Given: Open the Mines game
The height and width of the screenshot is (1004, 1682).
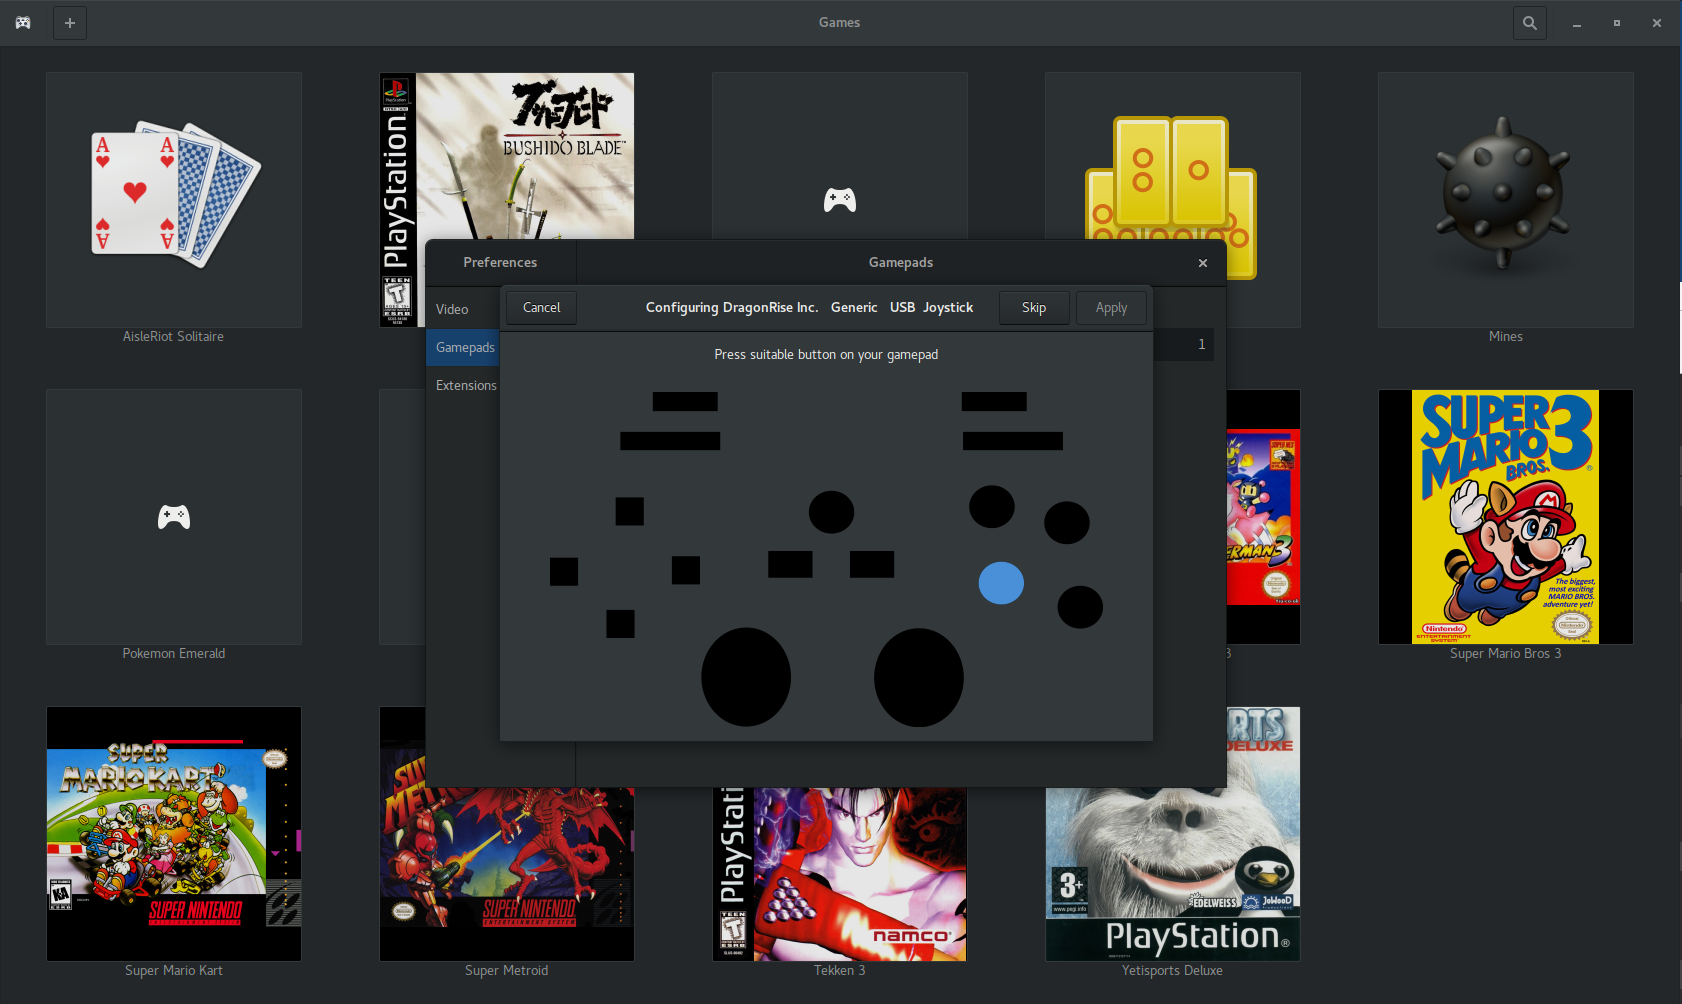Looking at the screenshot, I should tap(1505, 199).
